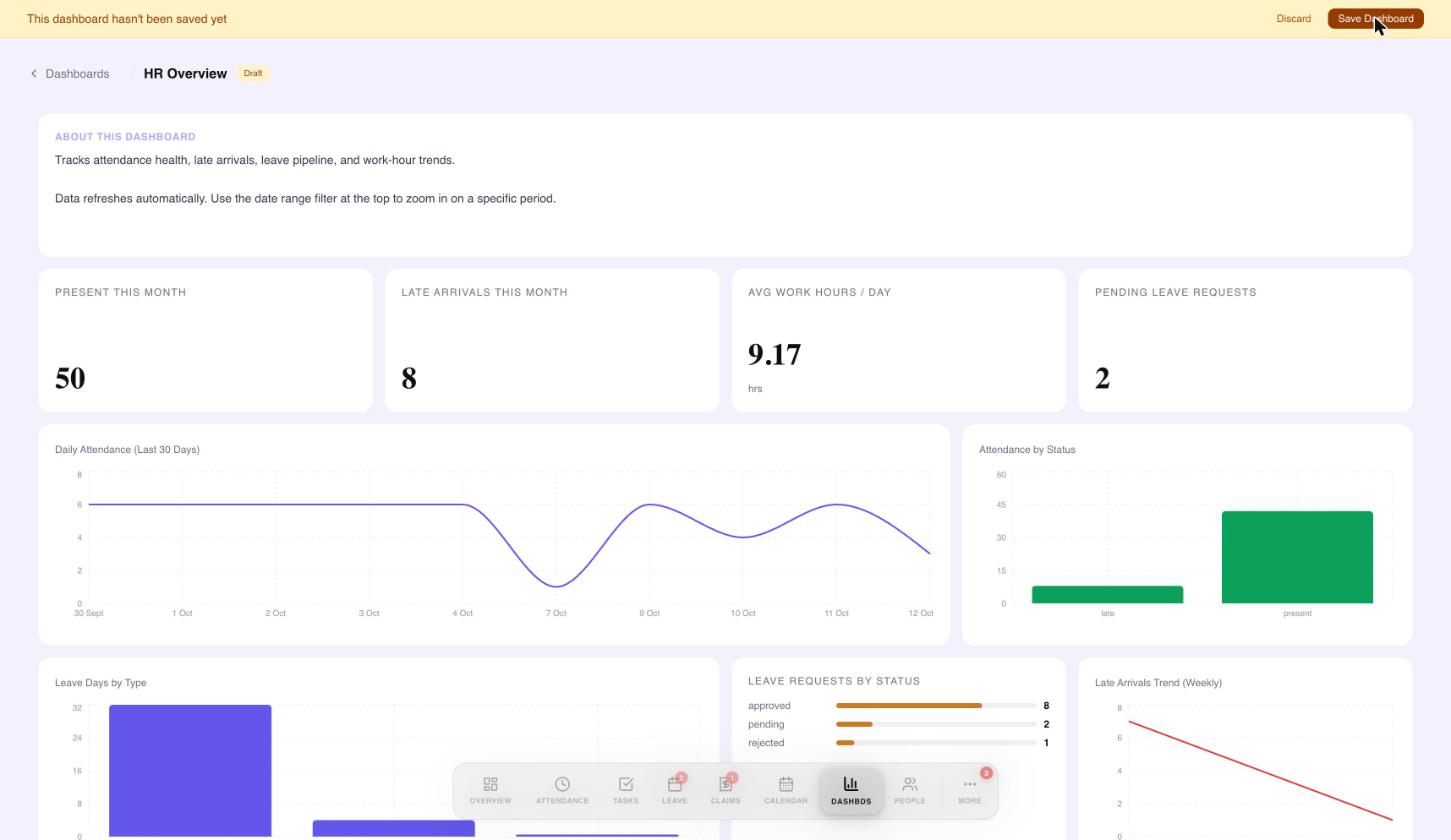This screenshot has width=1451, height=840.
Task: Click the red late arrivals trend line
Action: [x=1260, y=770]
